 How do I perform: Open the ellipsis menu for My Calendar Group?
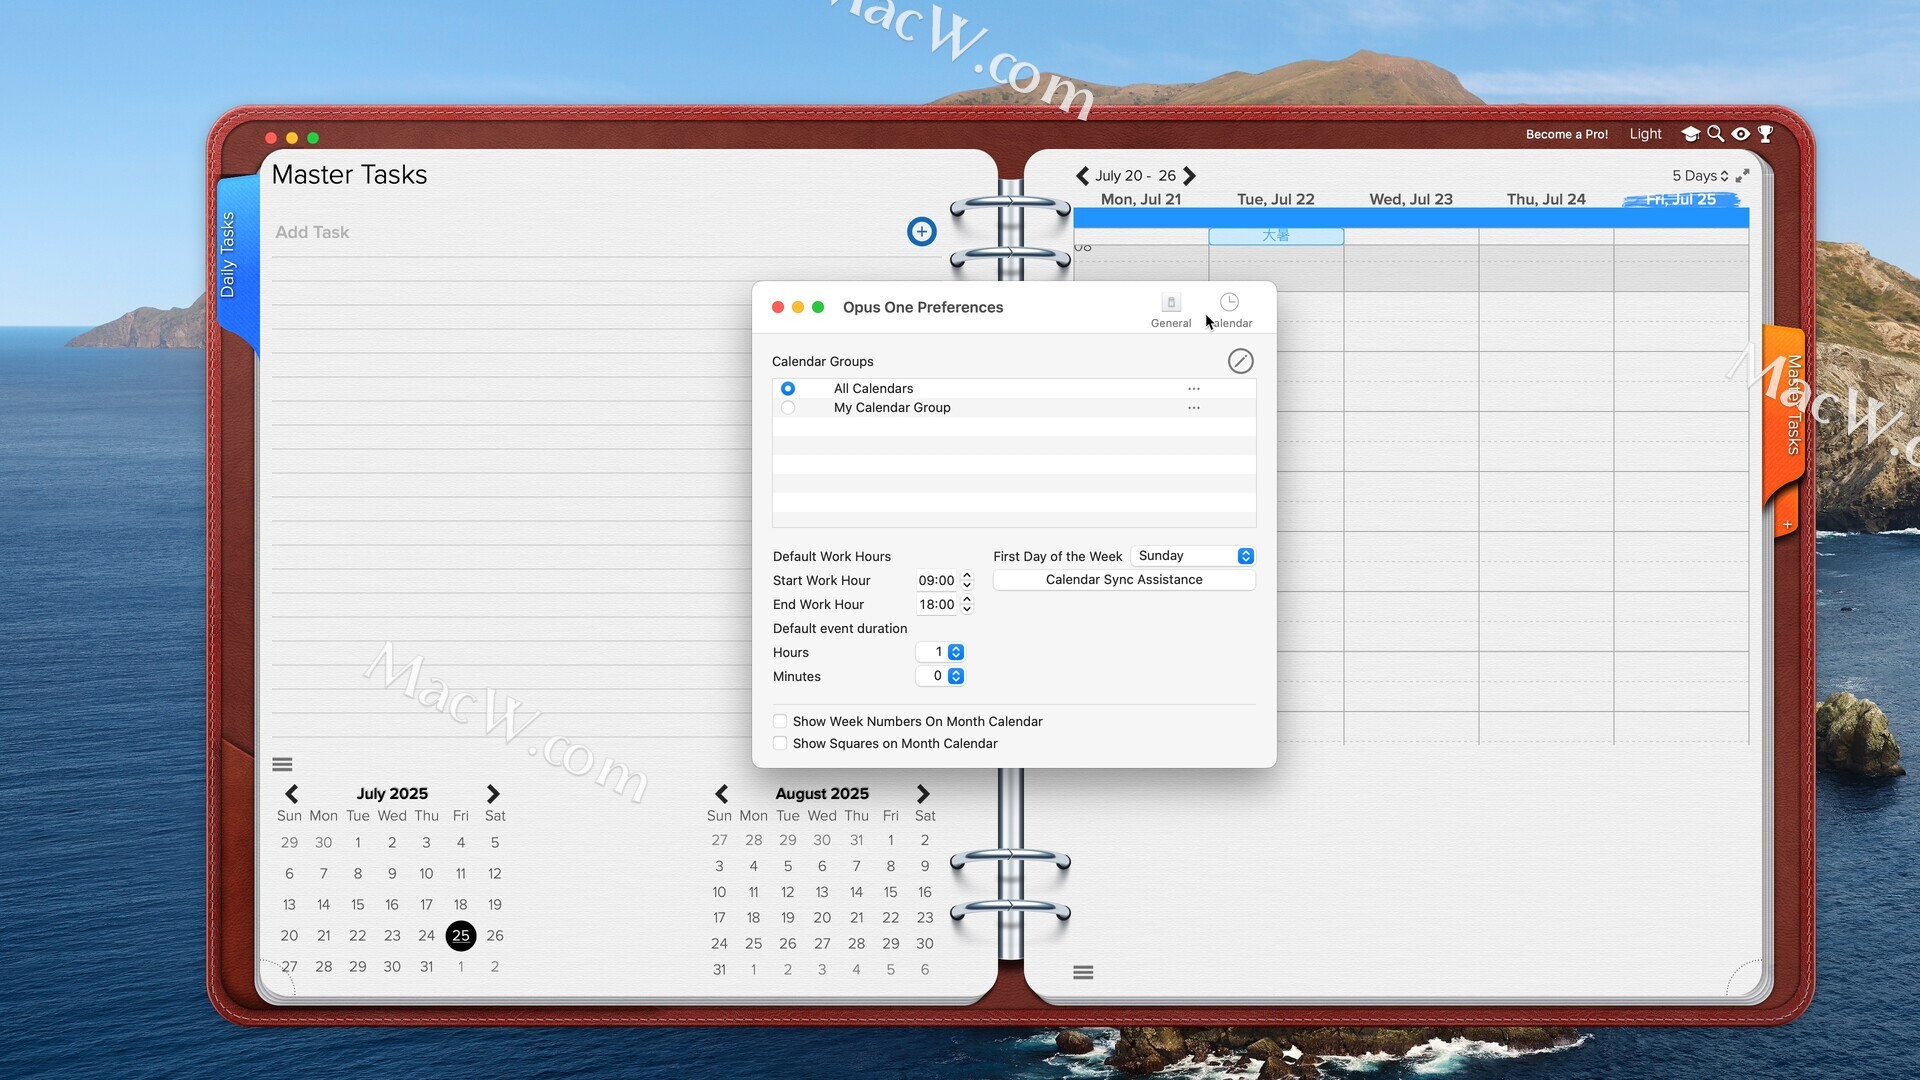click(x=1194, y=408)
